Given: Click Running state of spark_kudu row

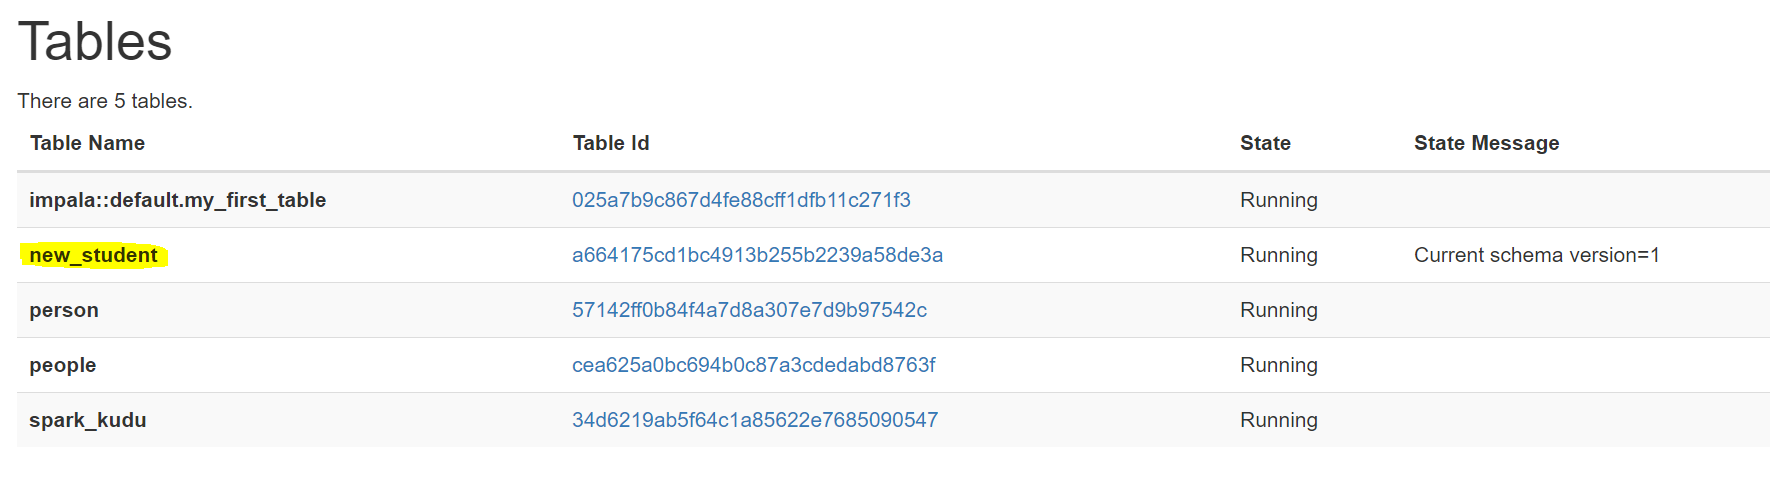Looking at the screenshot, I should [1278, 420].
